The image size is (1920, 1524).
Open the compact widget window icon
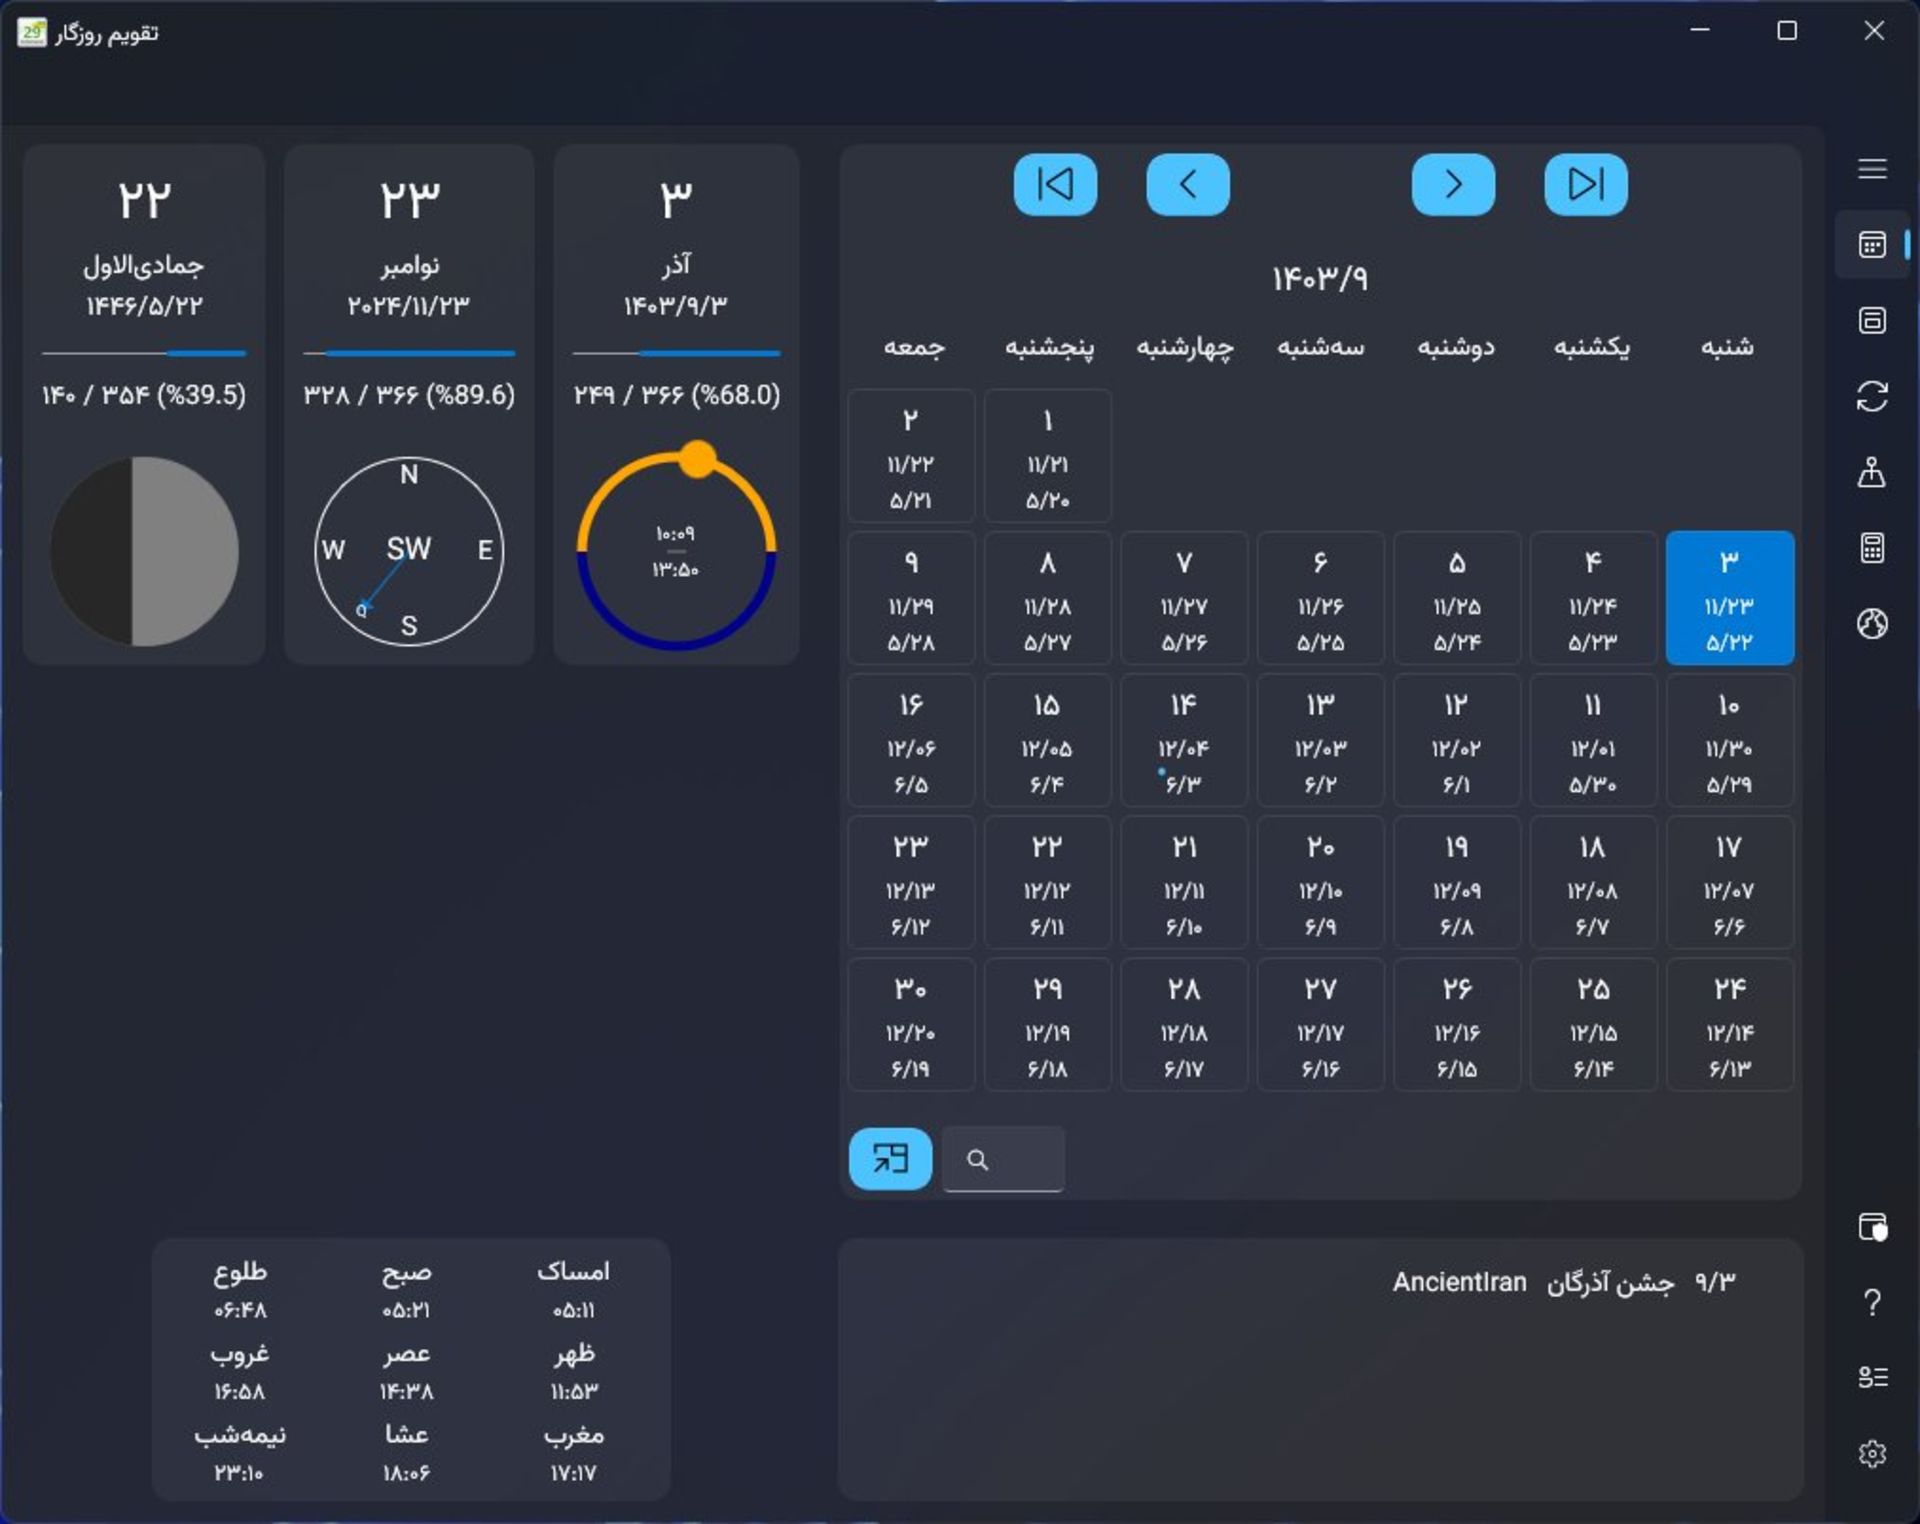(1872, 1226)
